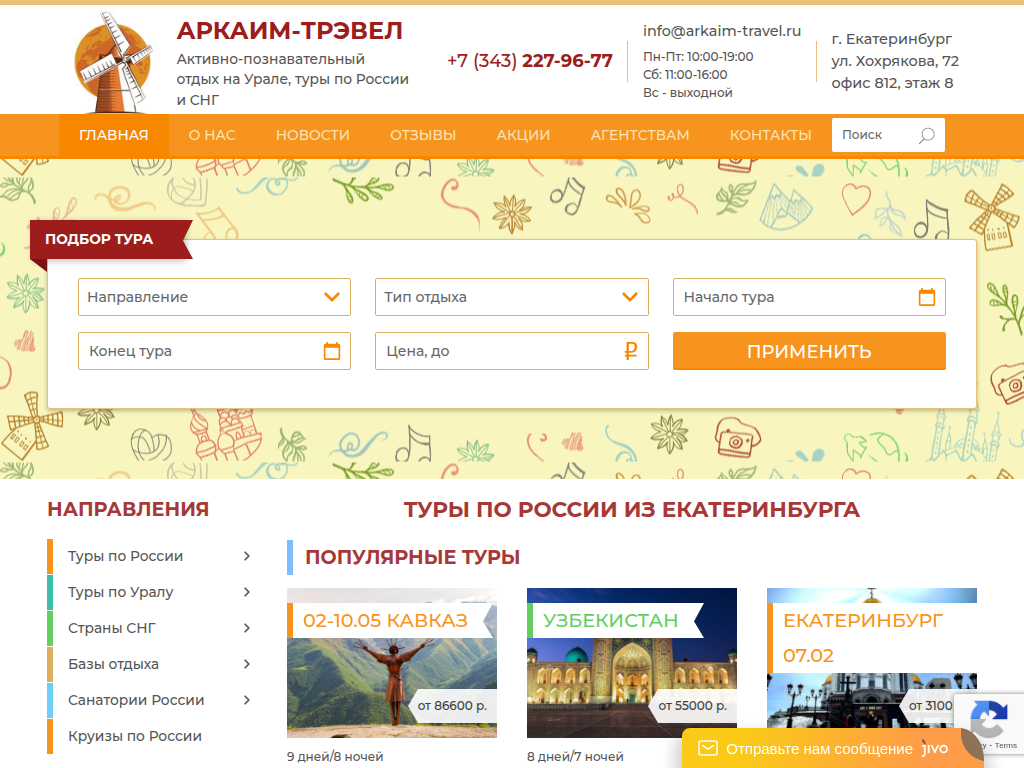
Task: Click the Аркаим-Трэвел windmill logo
Action: pyautogui.click(x=110, y=58)
